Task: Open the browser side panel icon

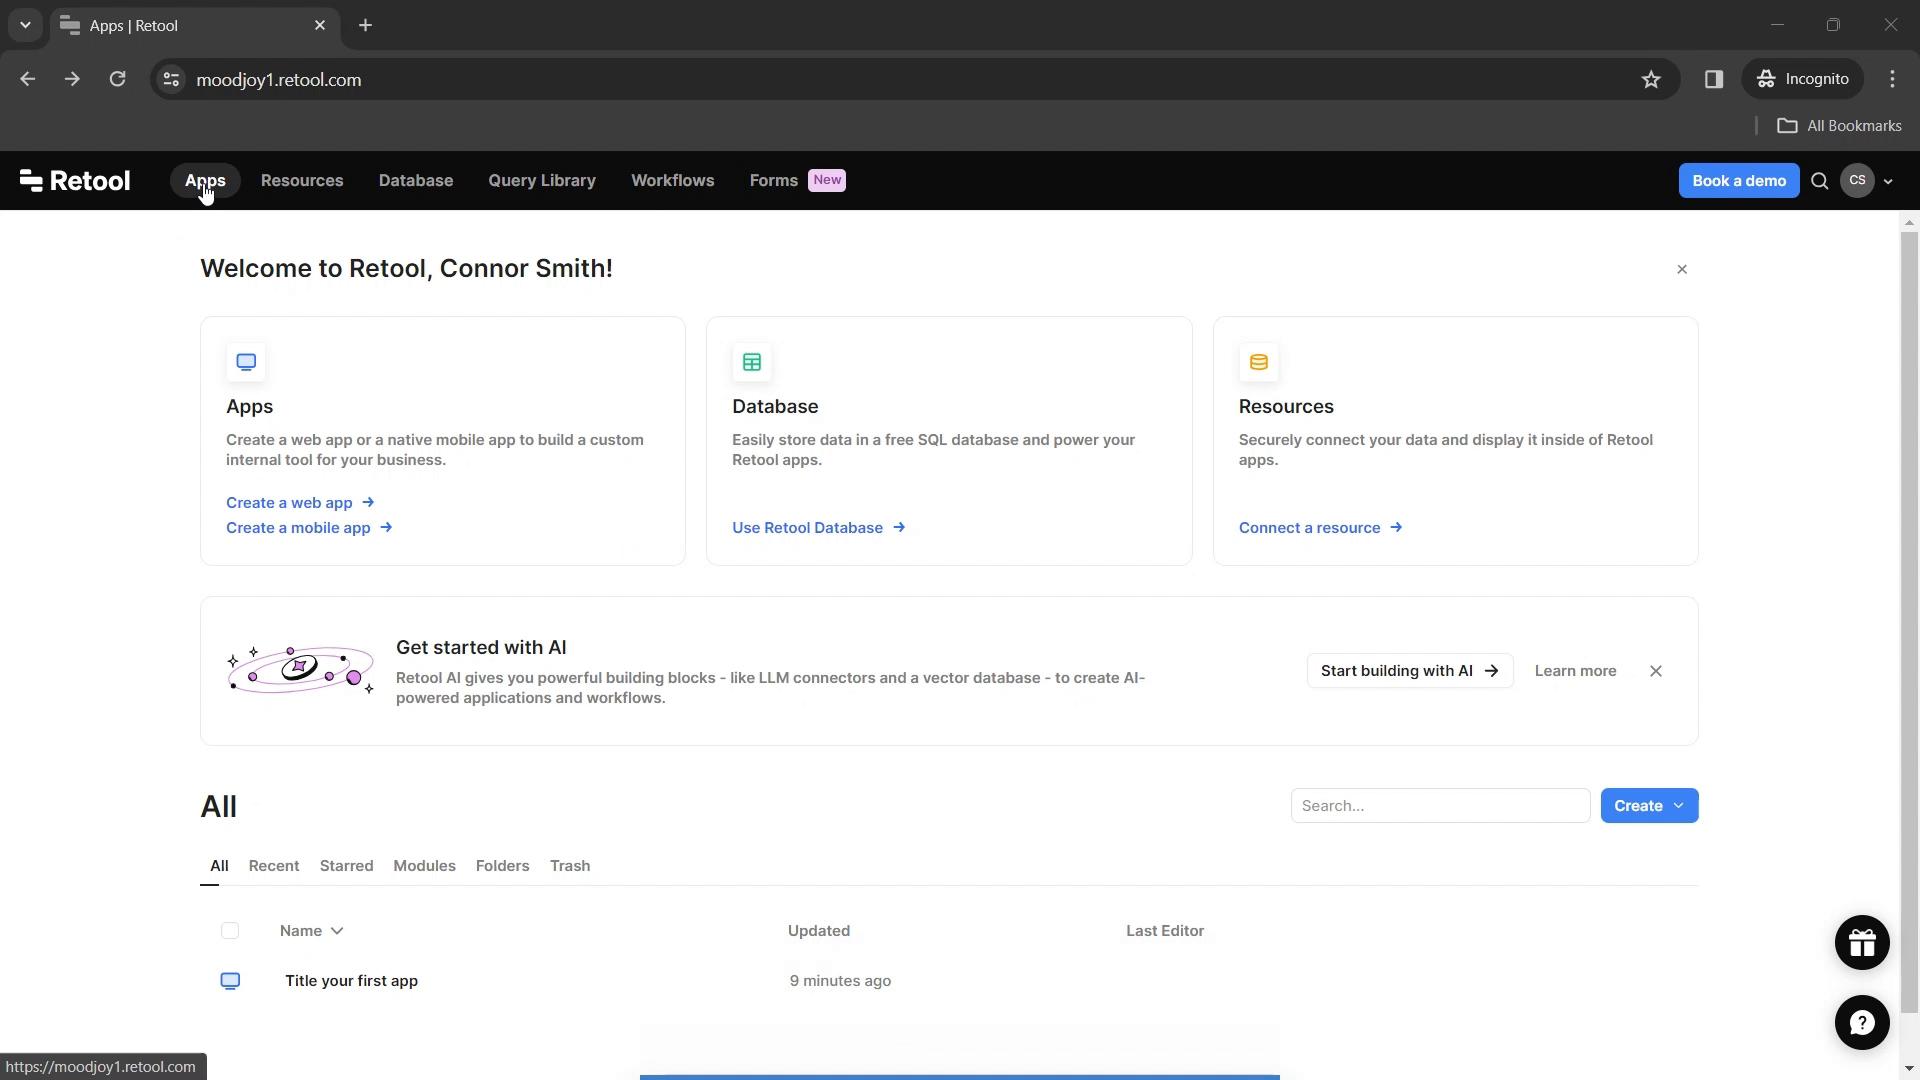Action: [1714, 79]
